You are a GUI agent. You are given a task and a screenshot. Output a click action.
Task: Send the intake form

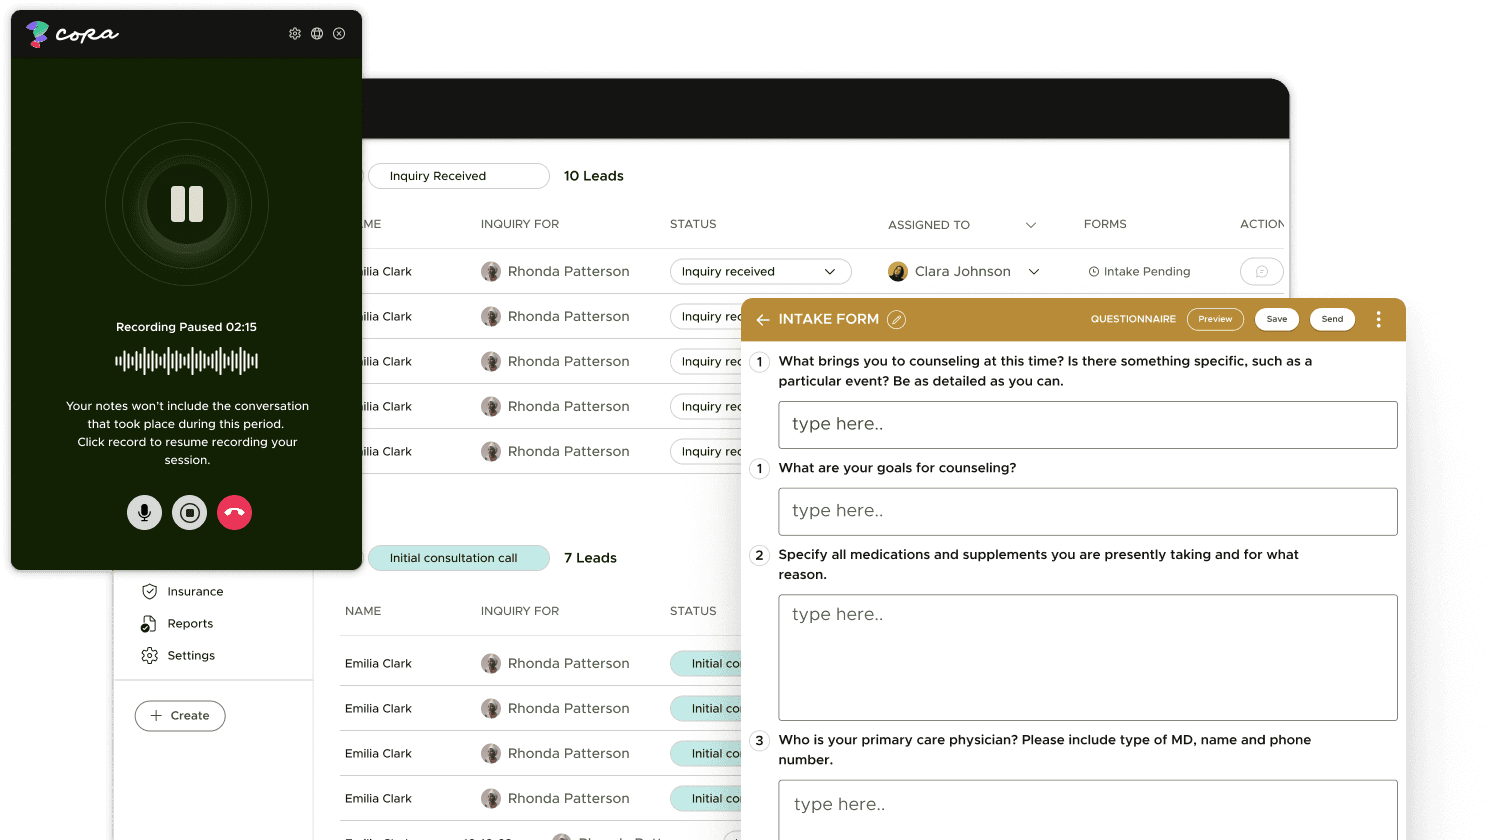point(1332,319)
